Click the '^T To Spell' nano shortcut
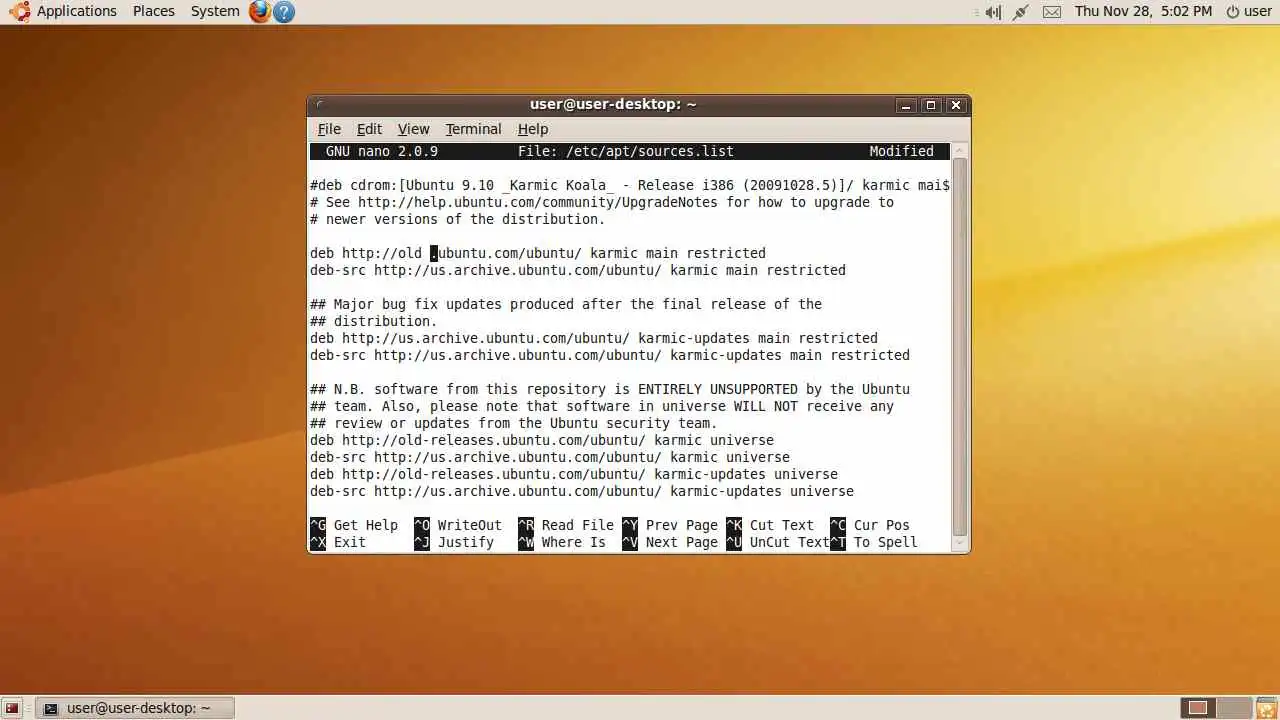The height and width of the screenshot is (720, 1280). pos(874,542)
